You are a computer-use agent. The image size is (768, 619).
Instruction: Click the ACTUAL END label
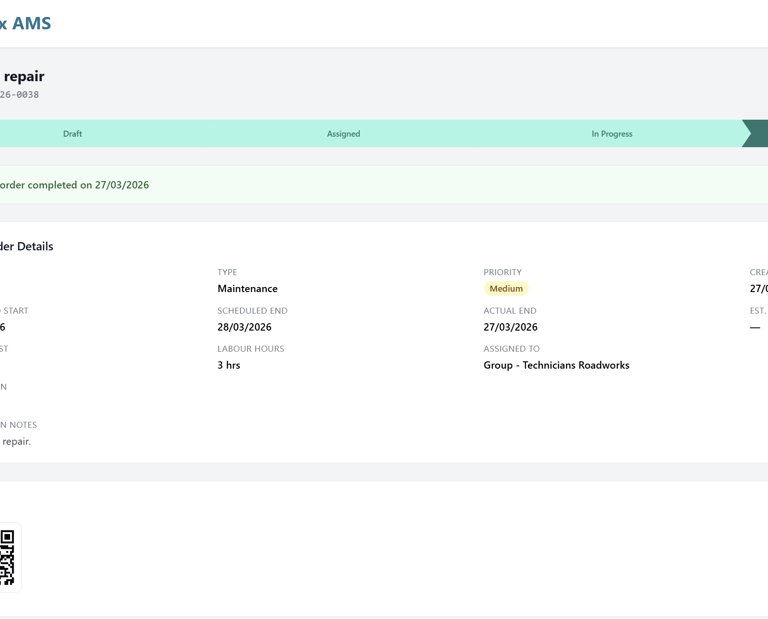(510, 310)
